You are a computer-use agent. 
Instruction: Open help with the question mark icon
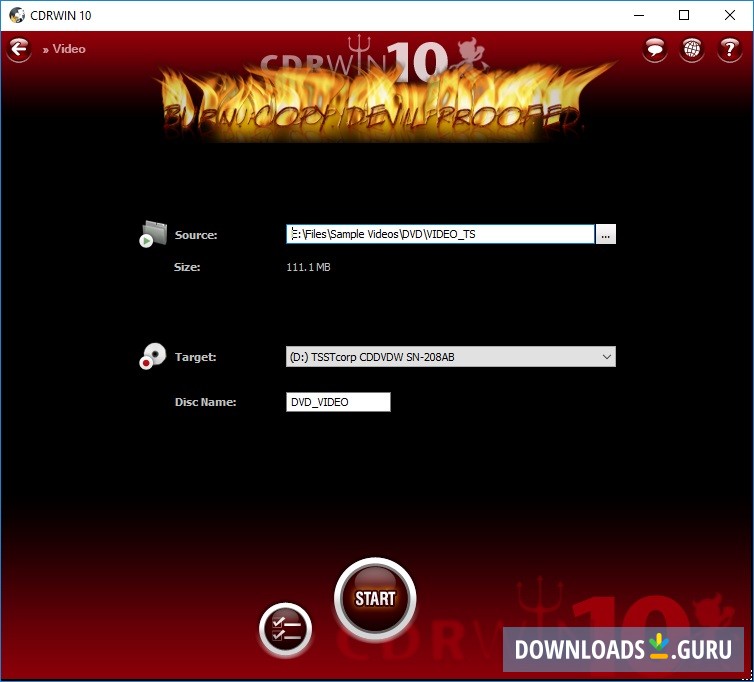click(729, 49)
